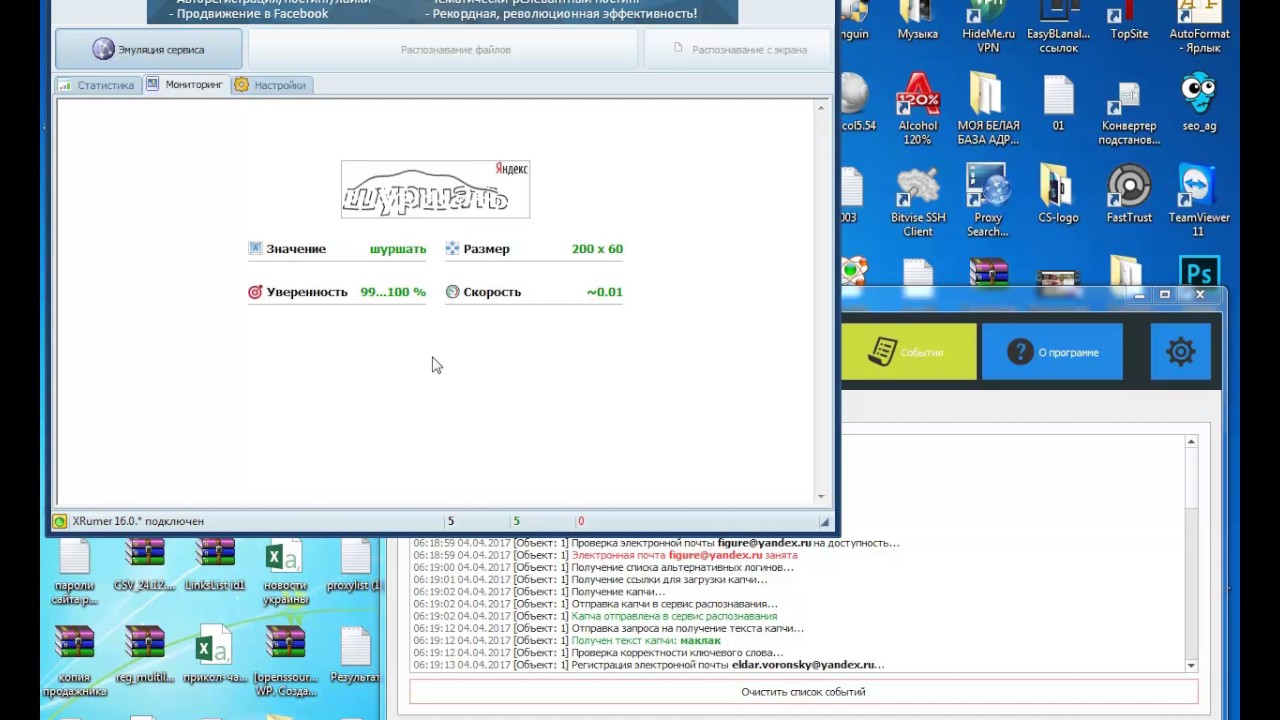The height and width of the screenshot is (720, 1280).
Task: Click event log scroll up arrow
Action: coord(1191,441)
